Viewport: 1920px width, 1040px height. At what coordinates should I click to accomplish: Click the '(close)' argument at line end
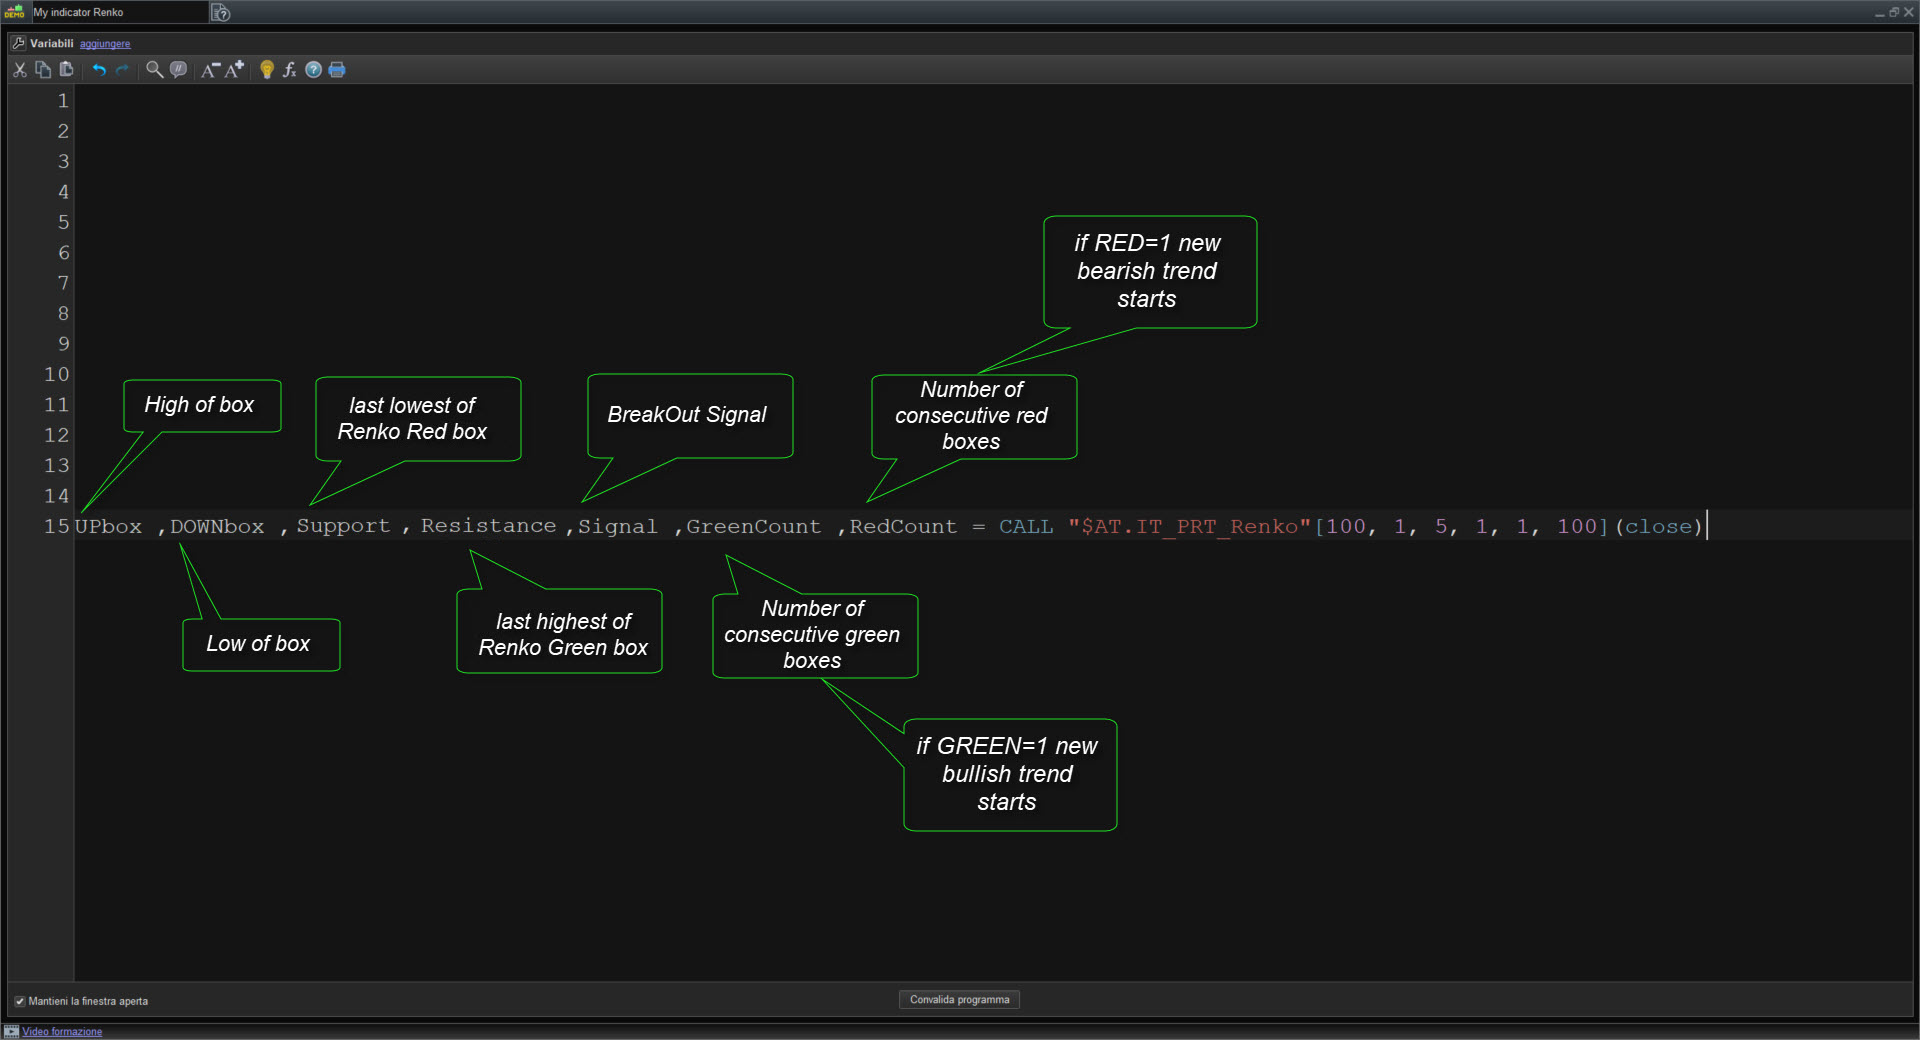click(x=1659, y=526)
